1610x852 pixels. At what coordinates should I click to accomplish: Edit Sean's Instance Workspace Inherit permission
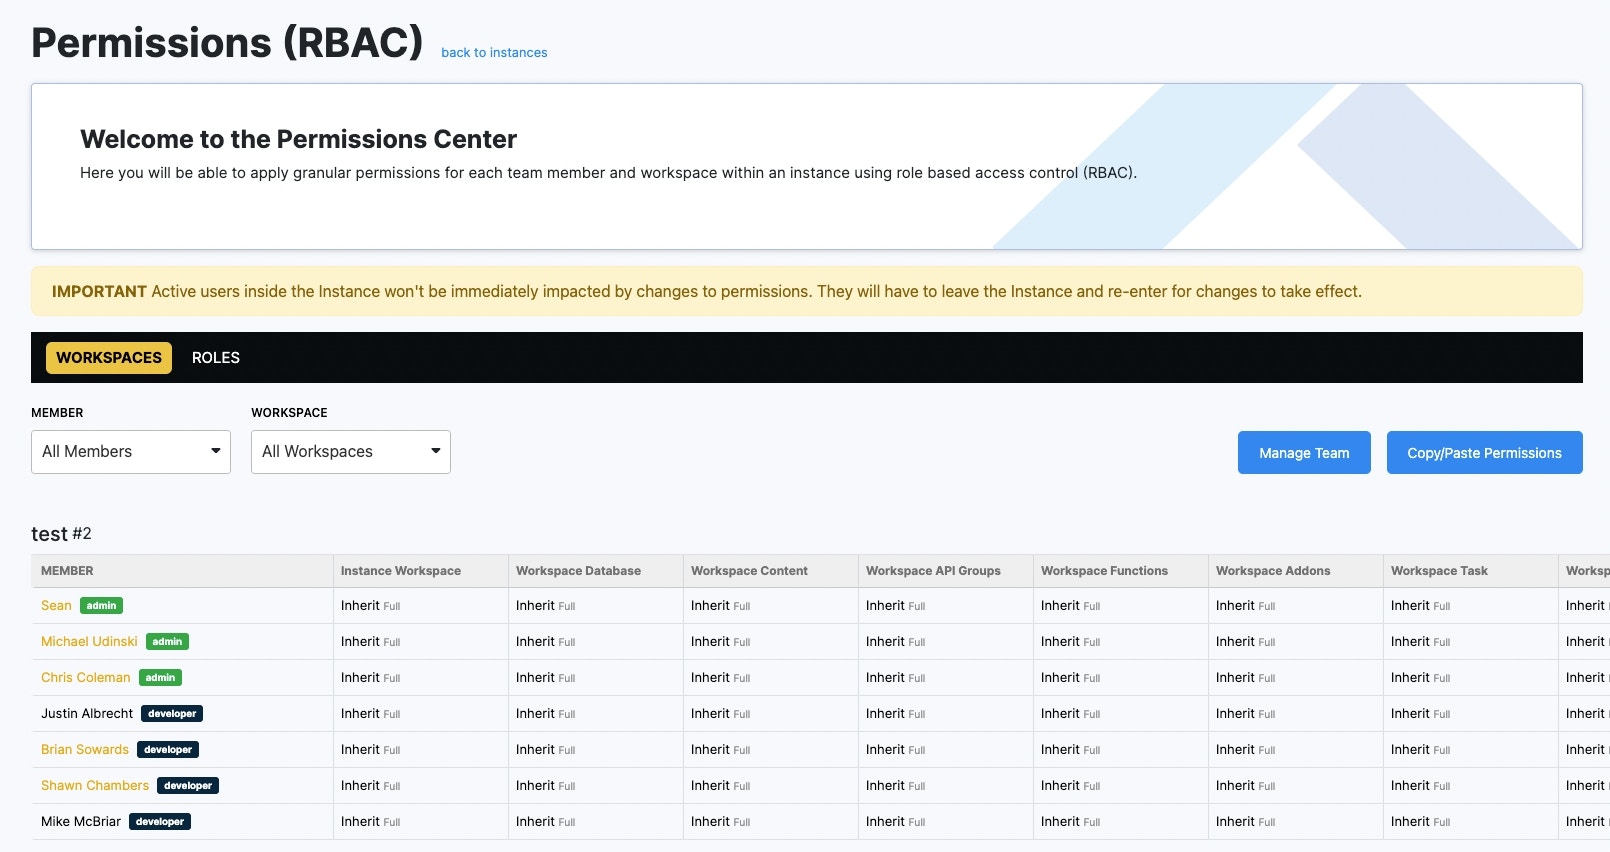(370, 606)
